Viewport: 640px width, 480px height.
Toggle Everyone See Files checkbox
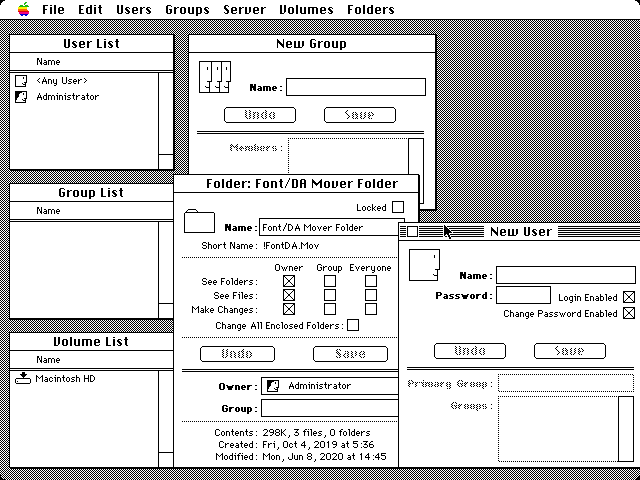coord(371,295)
